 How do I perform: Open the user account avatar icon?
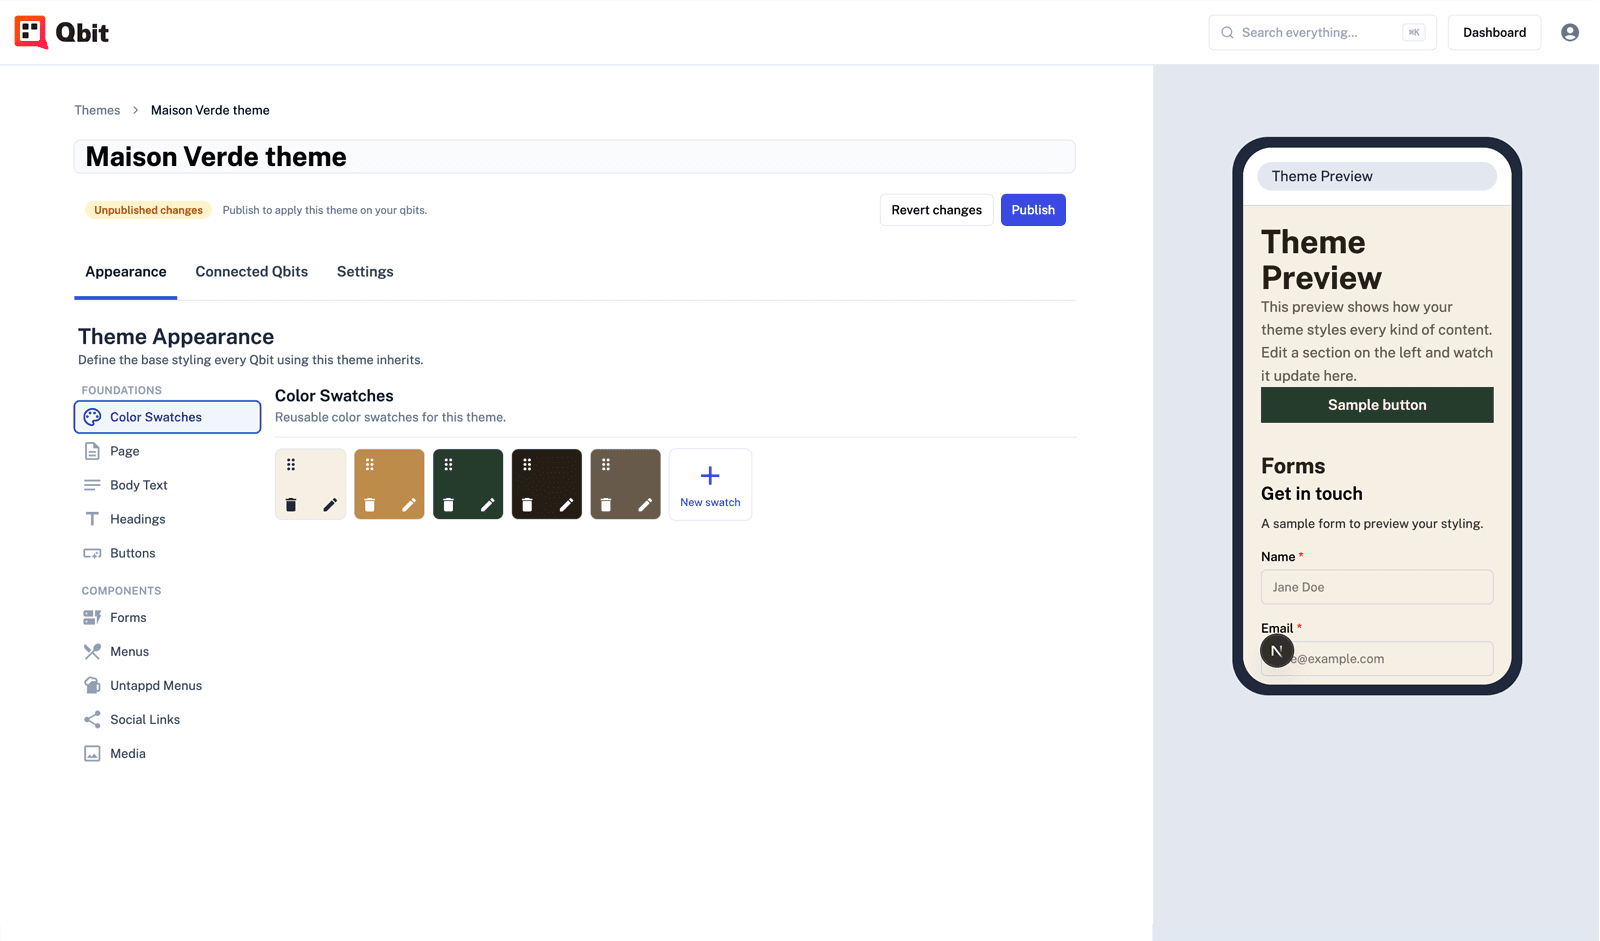(x=1570, y=32)
